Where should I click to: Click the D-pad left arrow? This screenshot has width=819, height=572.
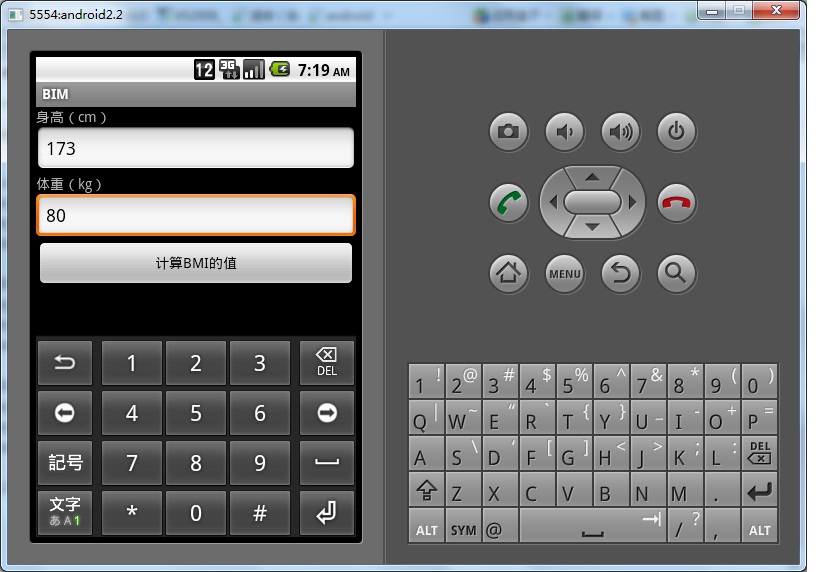tap(554, 202)
